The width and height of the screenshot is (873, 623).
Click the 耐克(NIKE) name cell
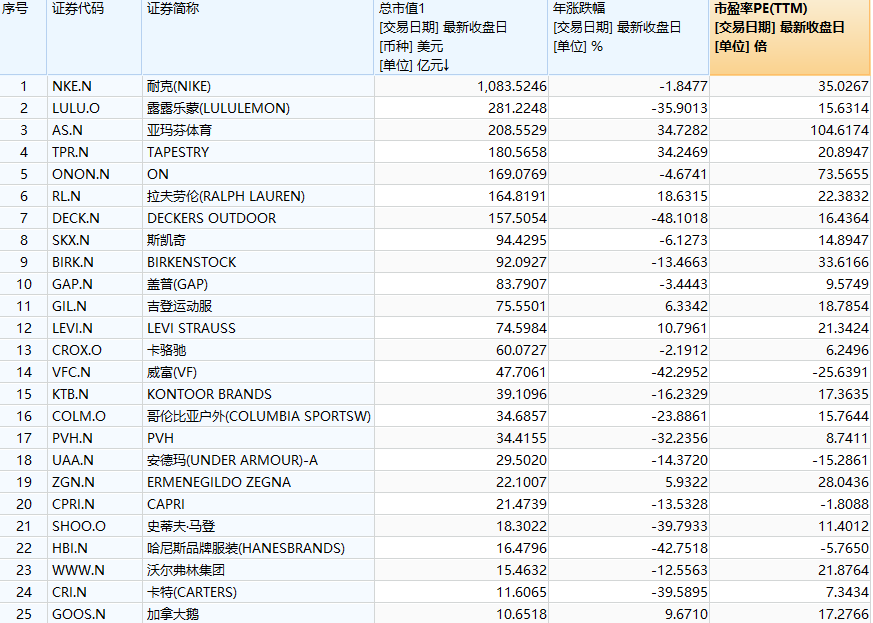pyautogui.click(x=258, y=86)
